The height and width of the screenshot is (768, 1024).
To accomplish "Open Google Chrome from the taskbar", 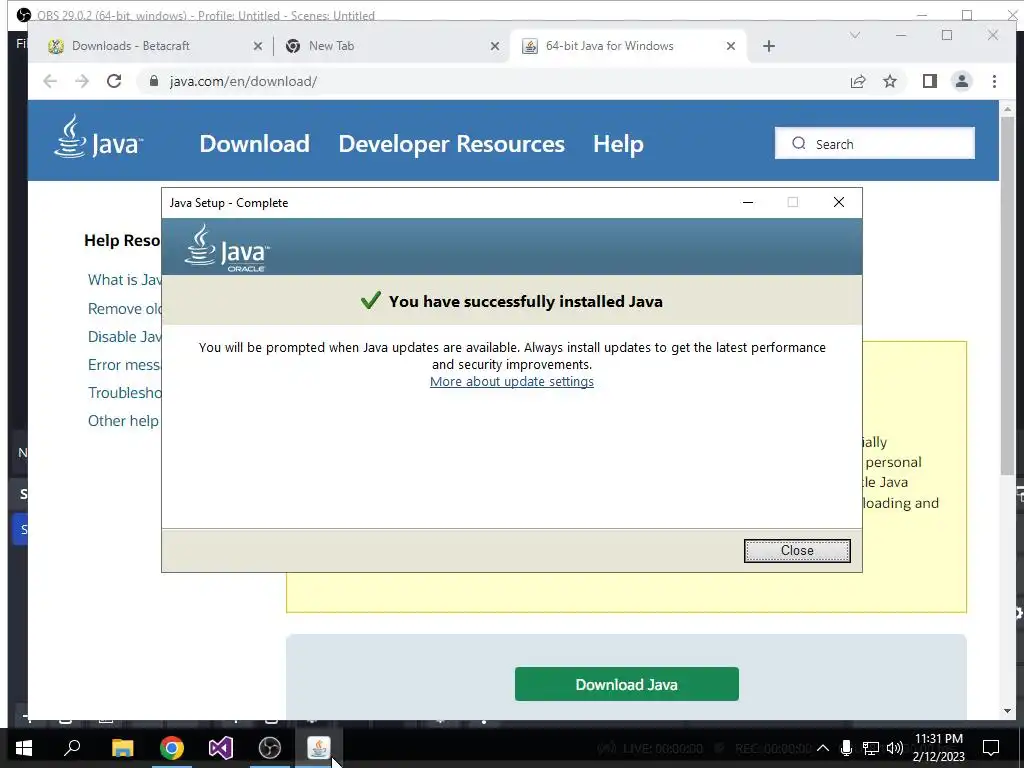I will tap(172, 748).
